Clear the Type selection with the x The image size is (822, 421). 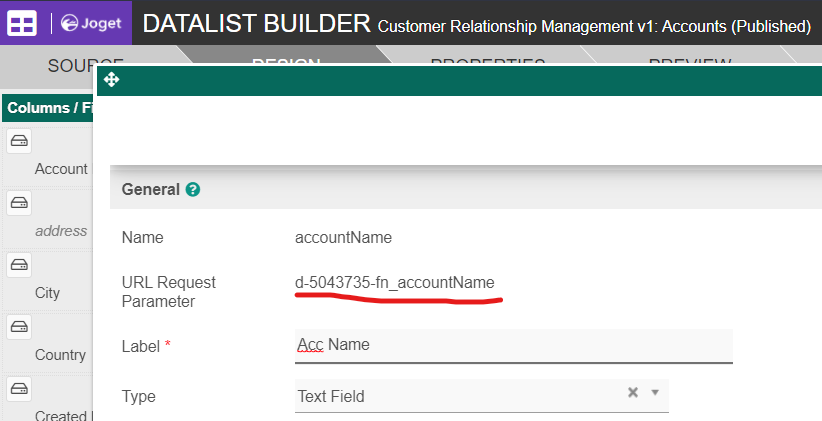pos(632,393)
